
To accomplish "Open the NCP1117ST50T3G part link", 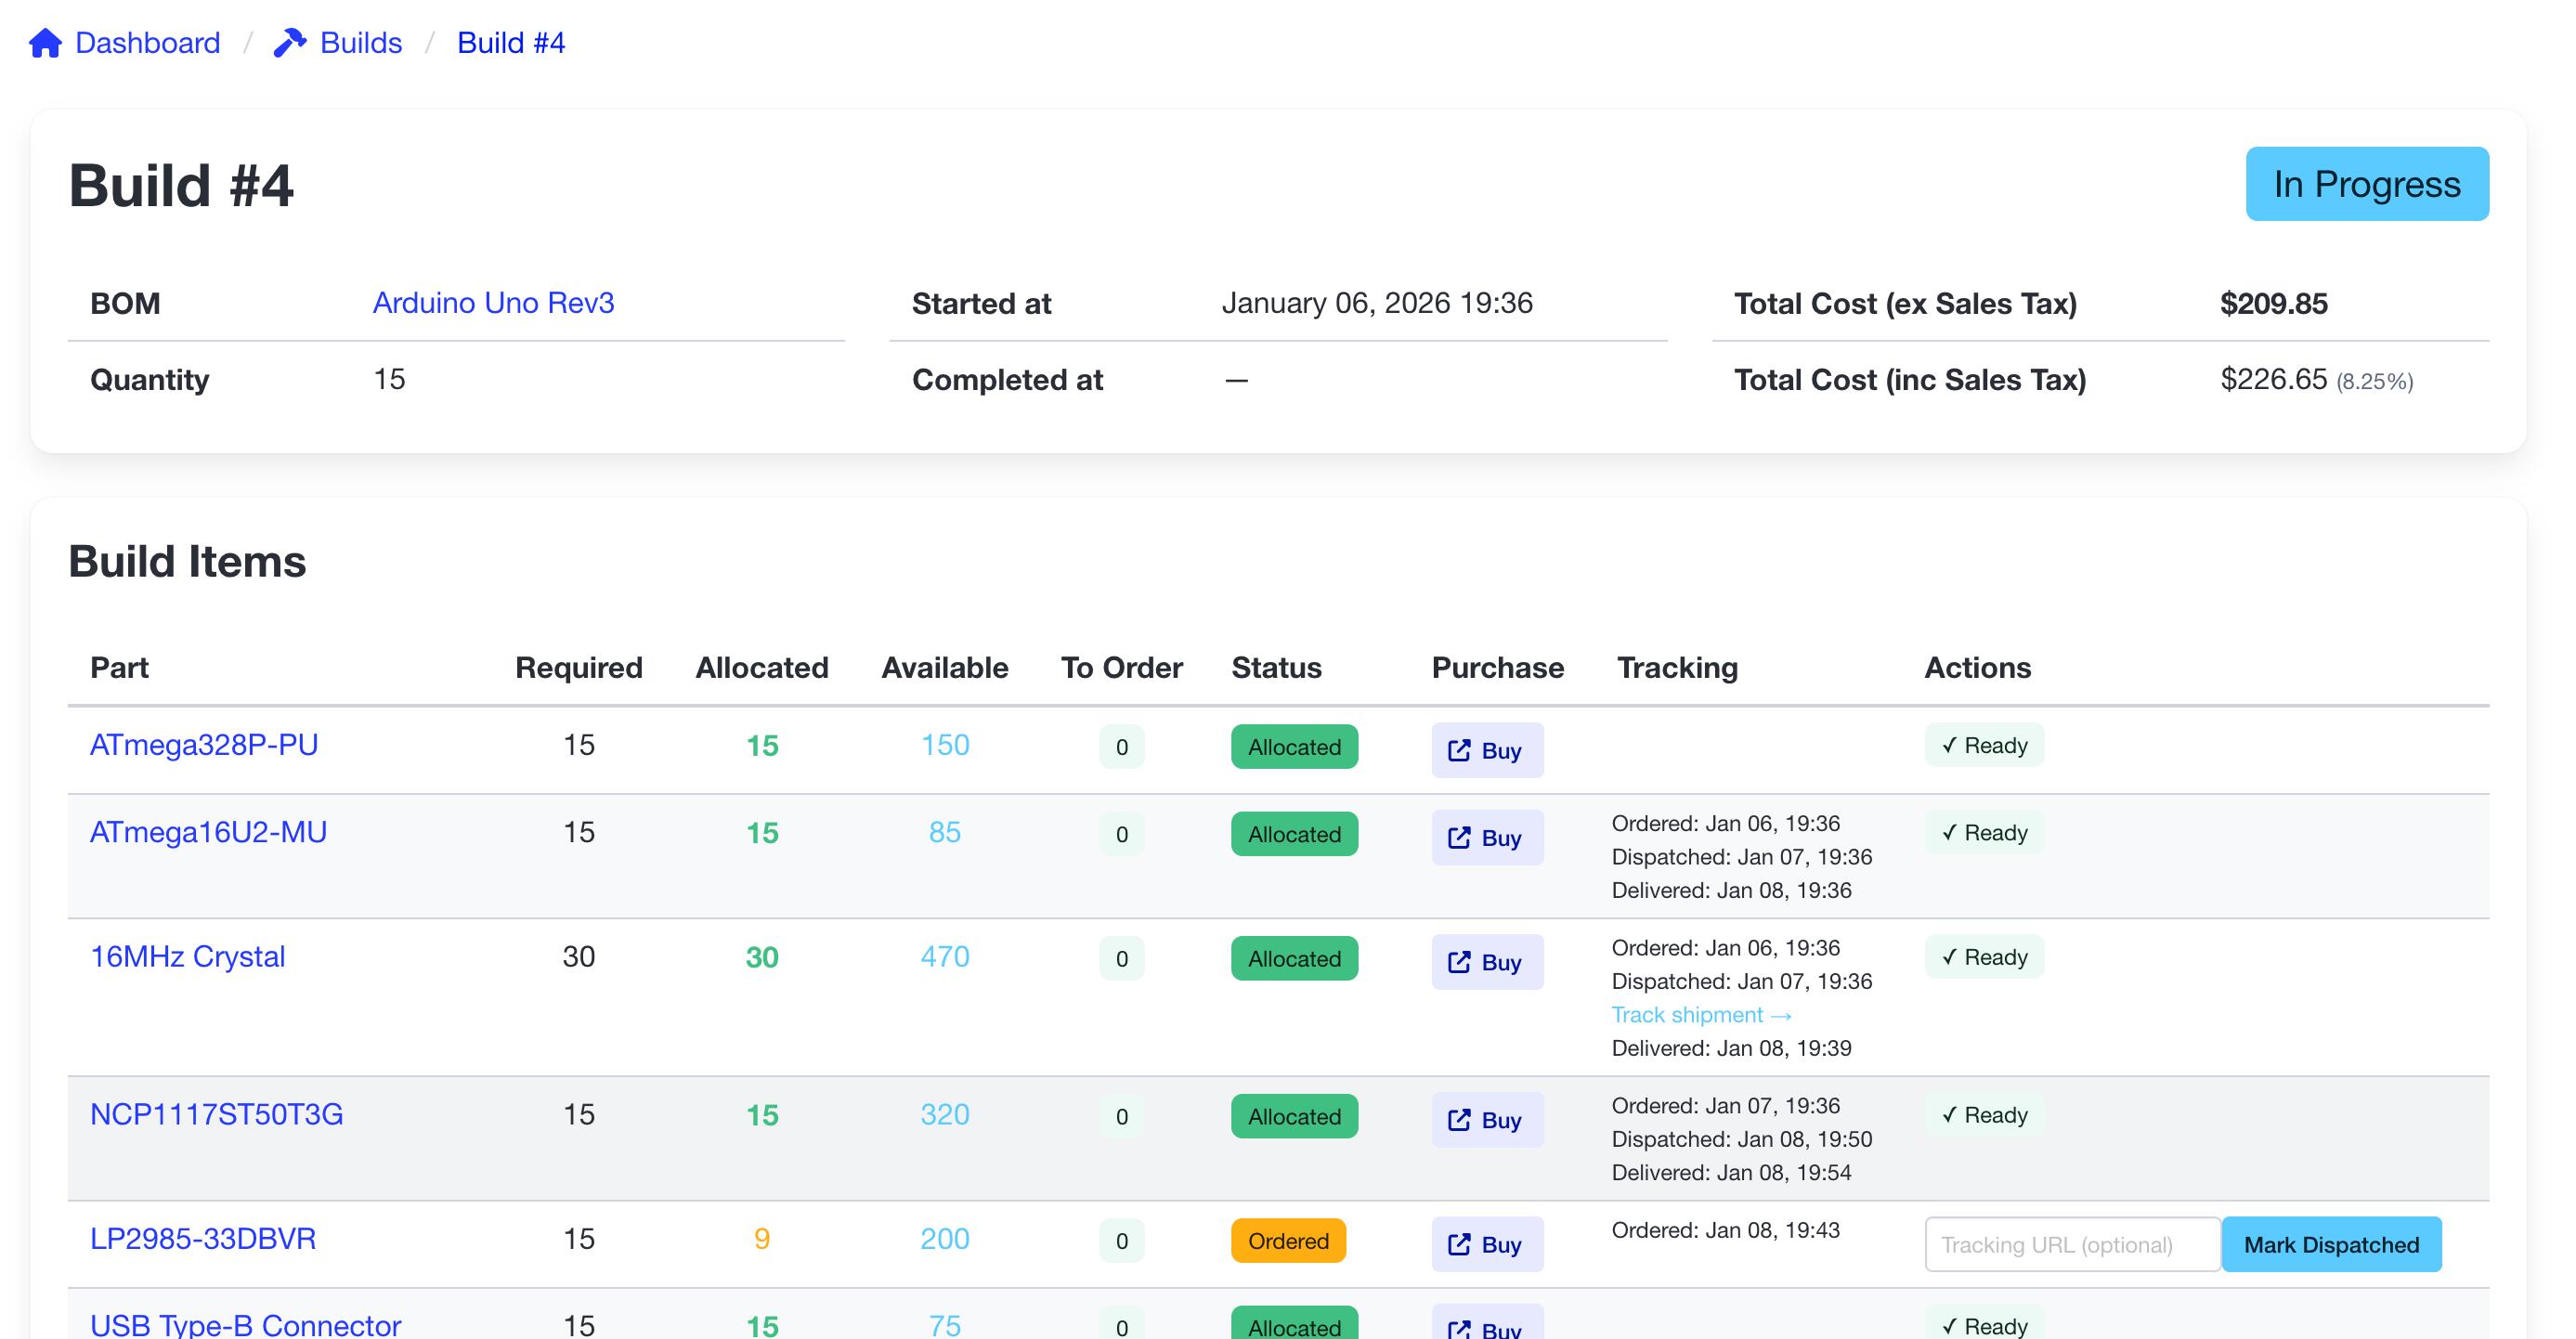I will tap(216, 1115).
